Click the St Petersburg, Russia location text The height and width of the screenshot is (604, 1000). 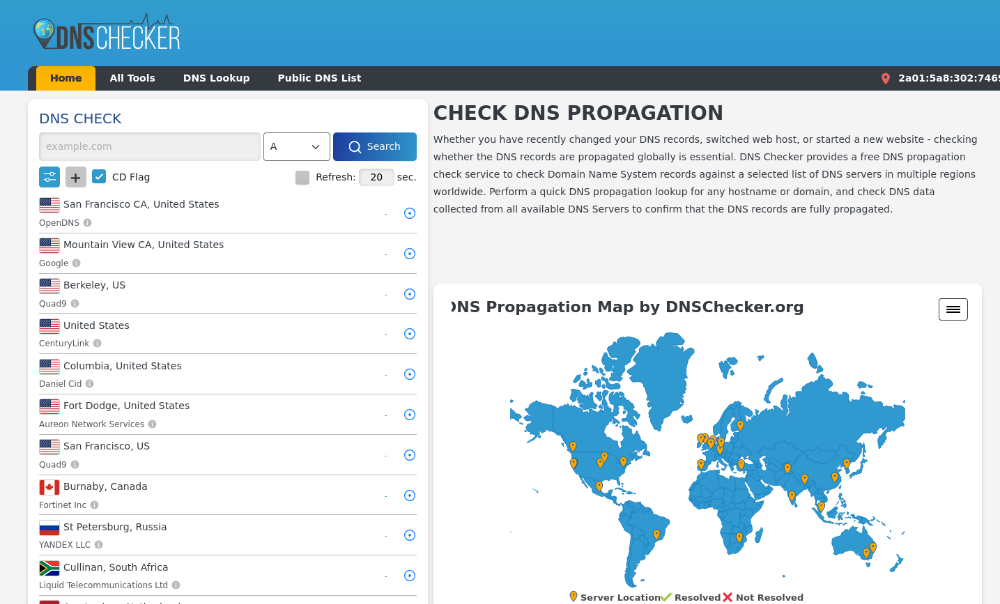(115, 527)
